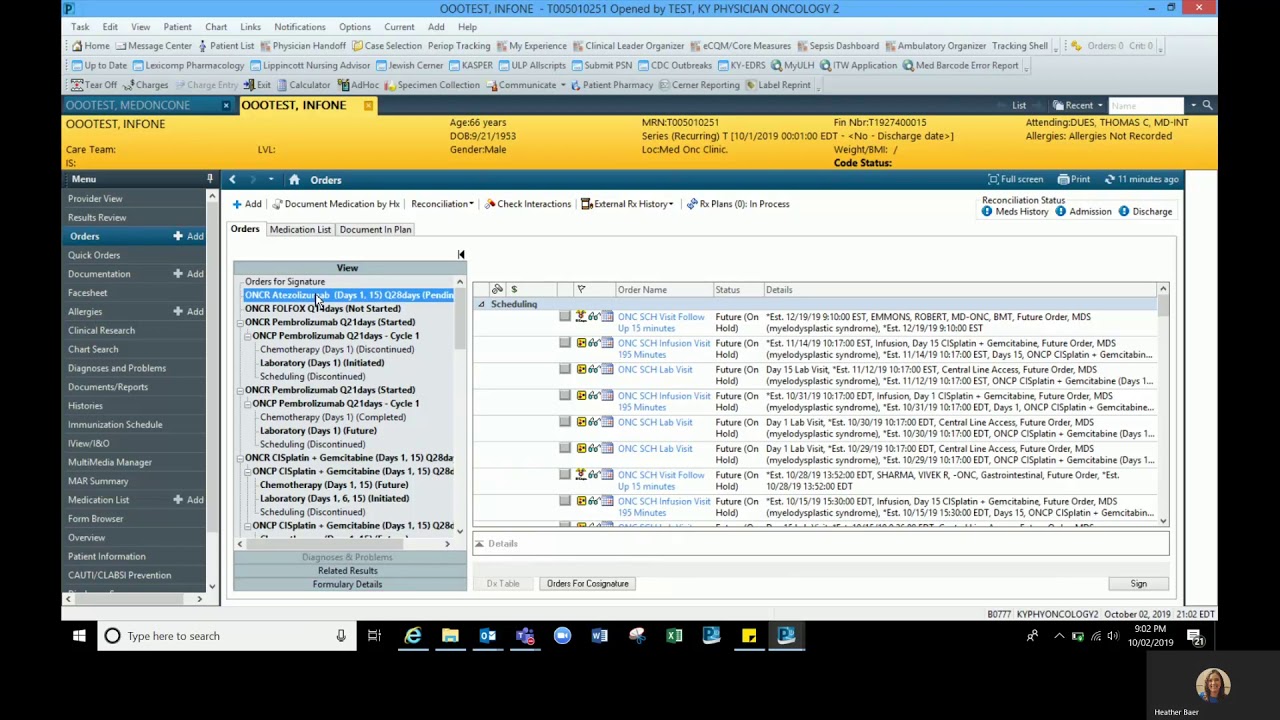Screen dimensions: 1280x720
Task: Check the 10/31/19 Infusion Visit order checkbox
Action: click(x=565, y=396)
